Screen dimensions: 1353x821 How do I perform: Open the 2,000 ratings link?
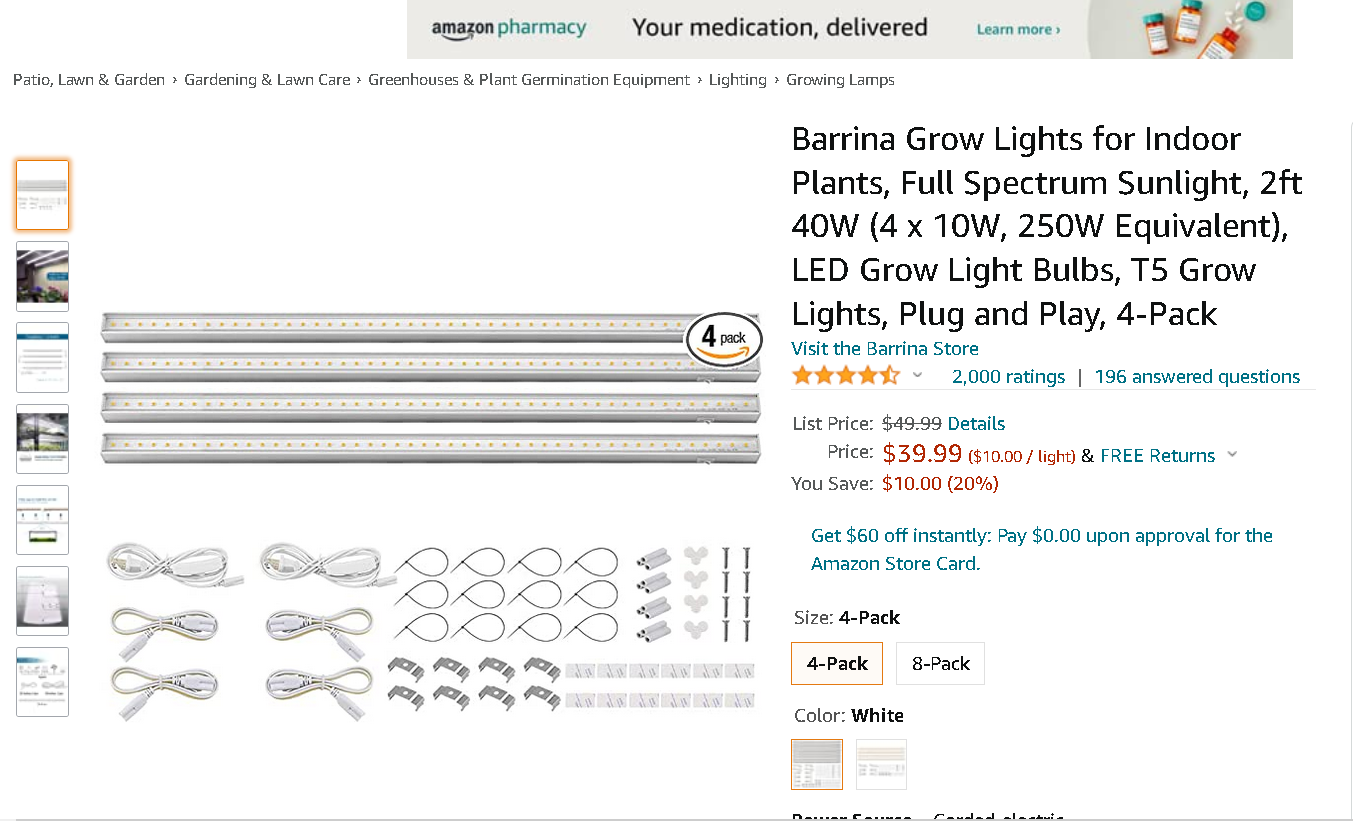(x=1008, y=376)
